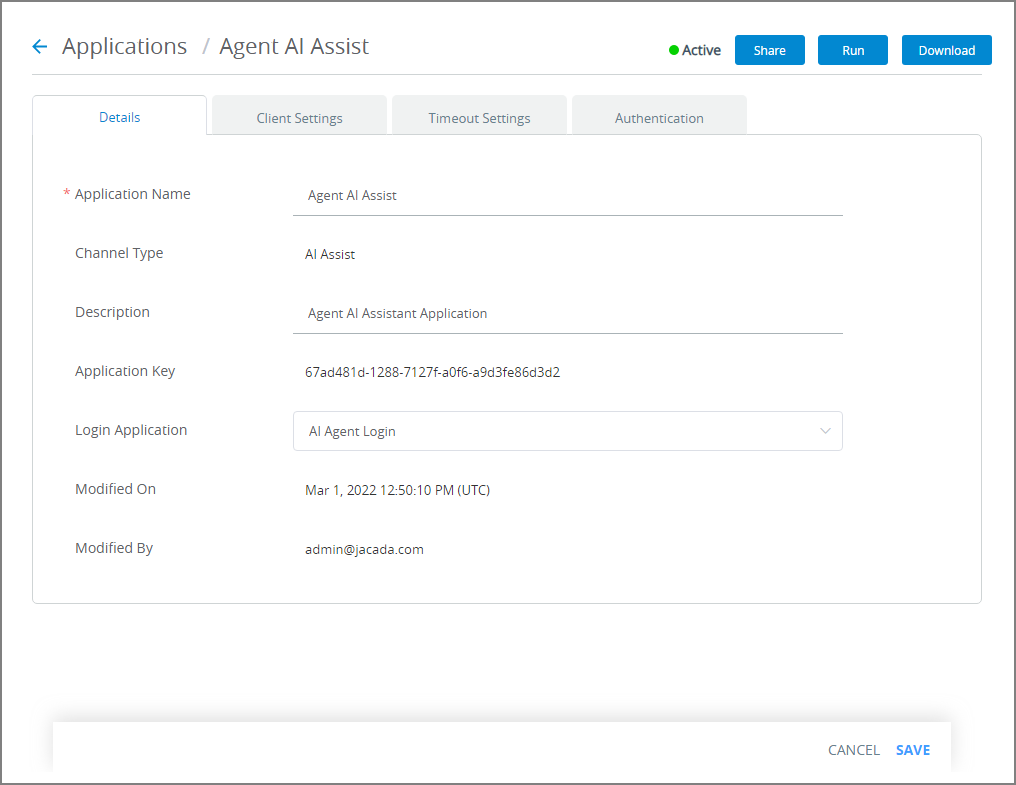Click the back arrow next to Applications
This screenshot has height=785, width=1016.
point(39,46)
